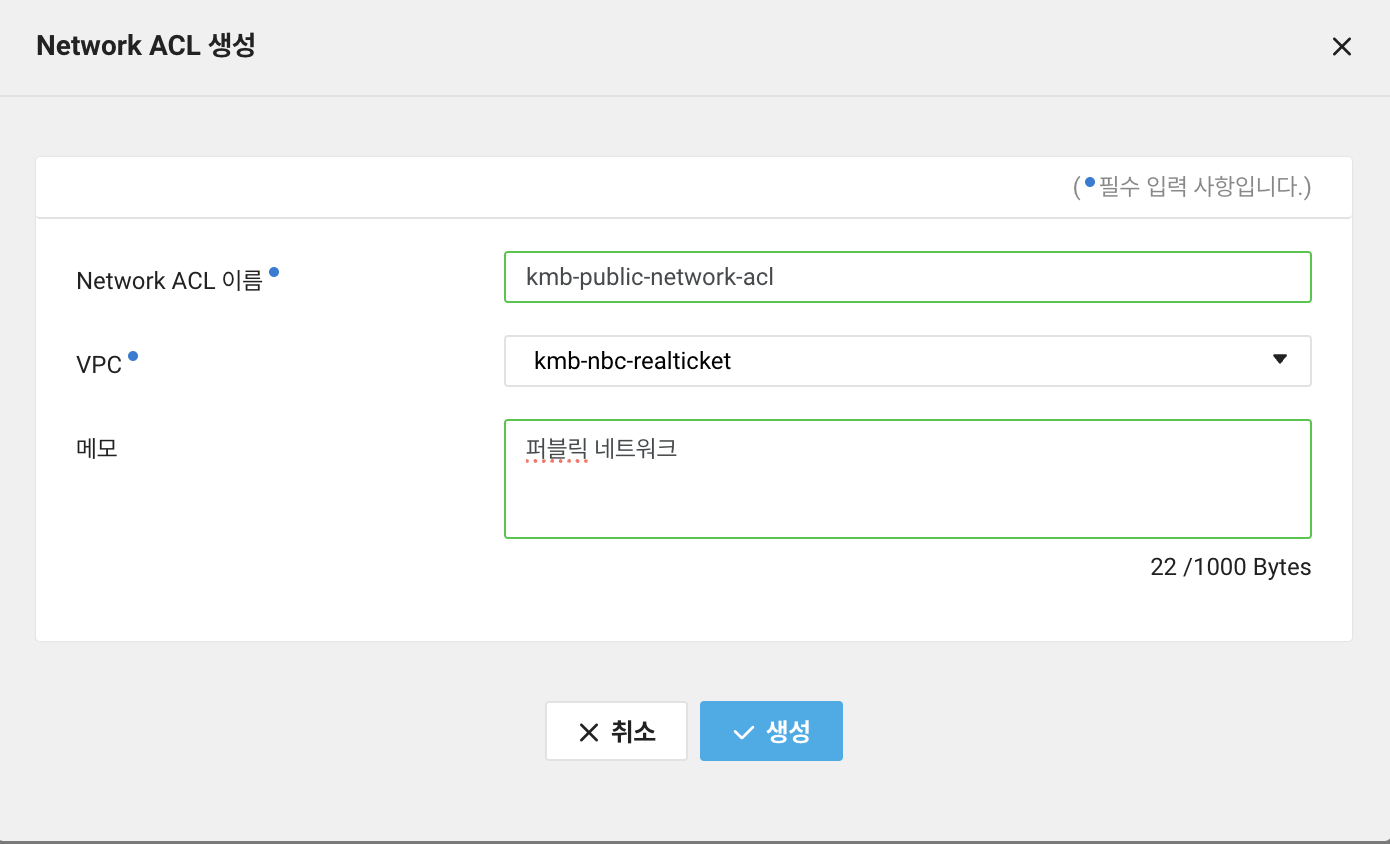
Task: Click the 메모 label
Action: [97, 448]
